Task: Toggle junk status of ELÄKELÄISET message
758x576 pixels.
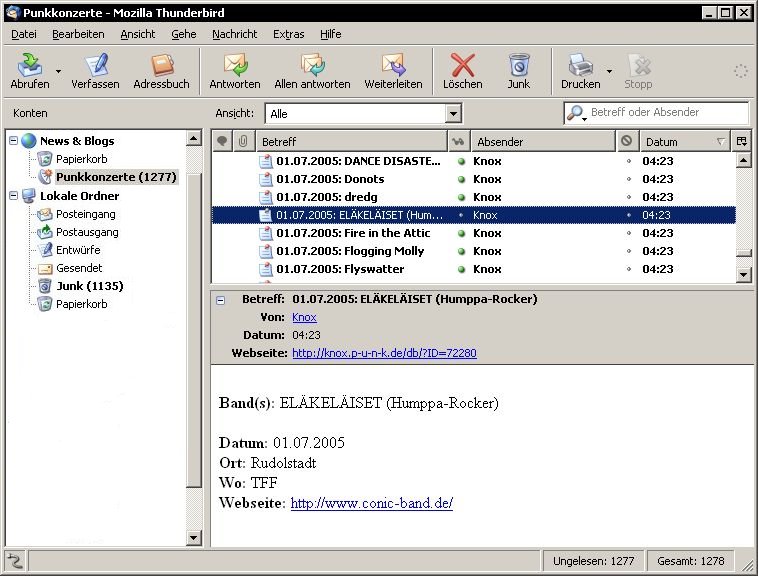Action: (628, 215)
